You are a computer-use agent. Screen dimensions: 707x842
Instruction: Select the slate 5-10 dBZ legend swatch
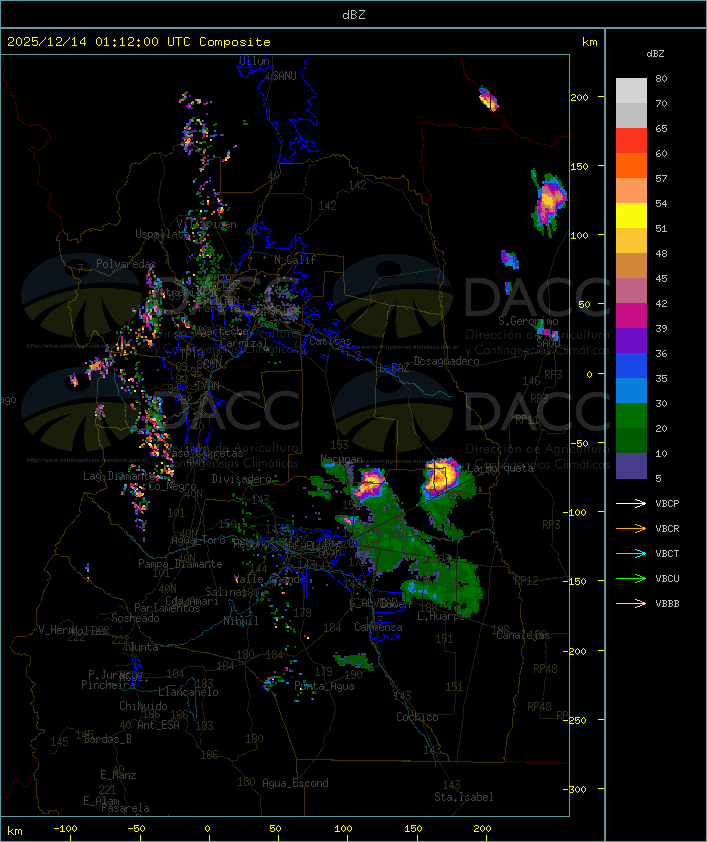[x=631, y=466]
